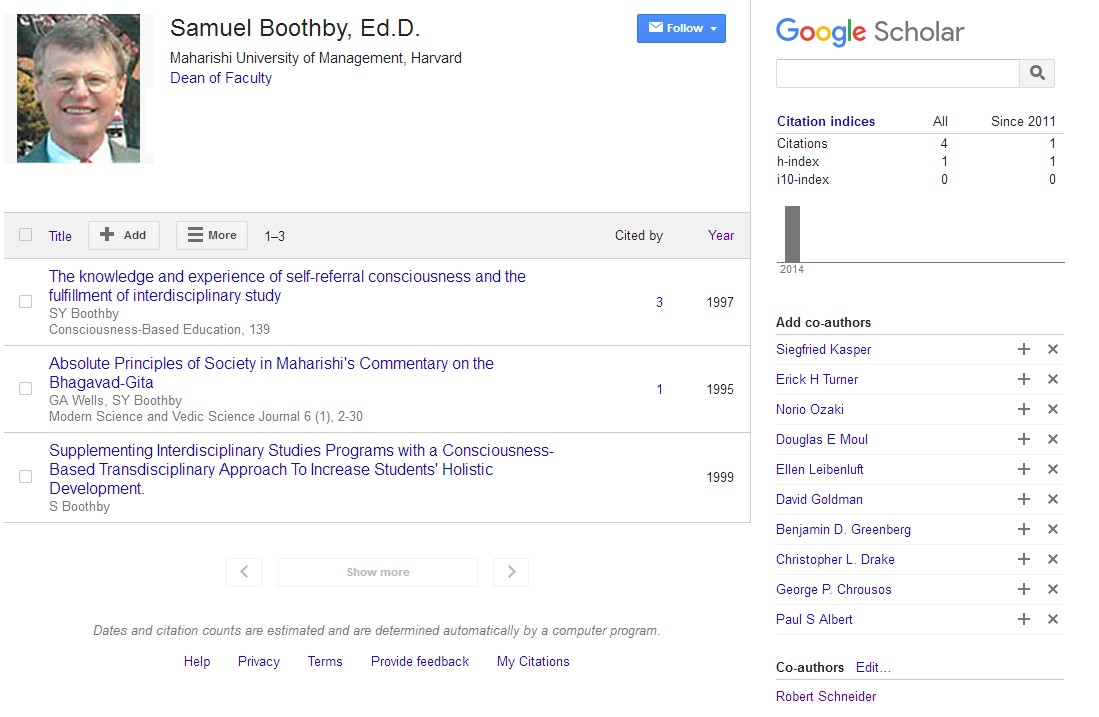
Task: Open the Privacy footer link
Action: [x=259, y=661]
